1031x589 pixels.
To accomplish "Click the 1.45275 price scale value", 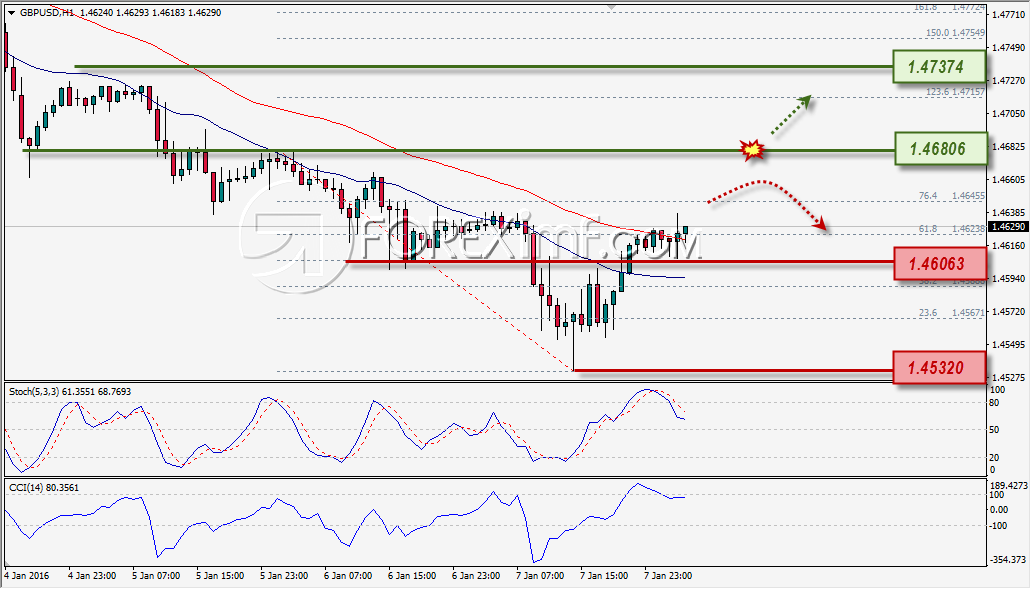I will pos(1009,377).
